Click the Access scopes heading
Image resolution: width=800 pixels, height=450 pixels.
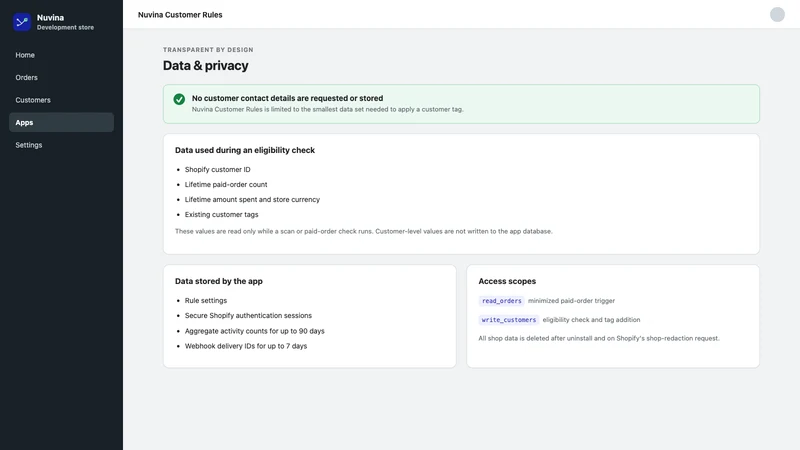[507, 281]
